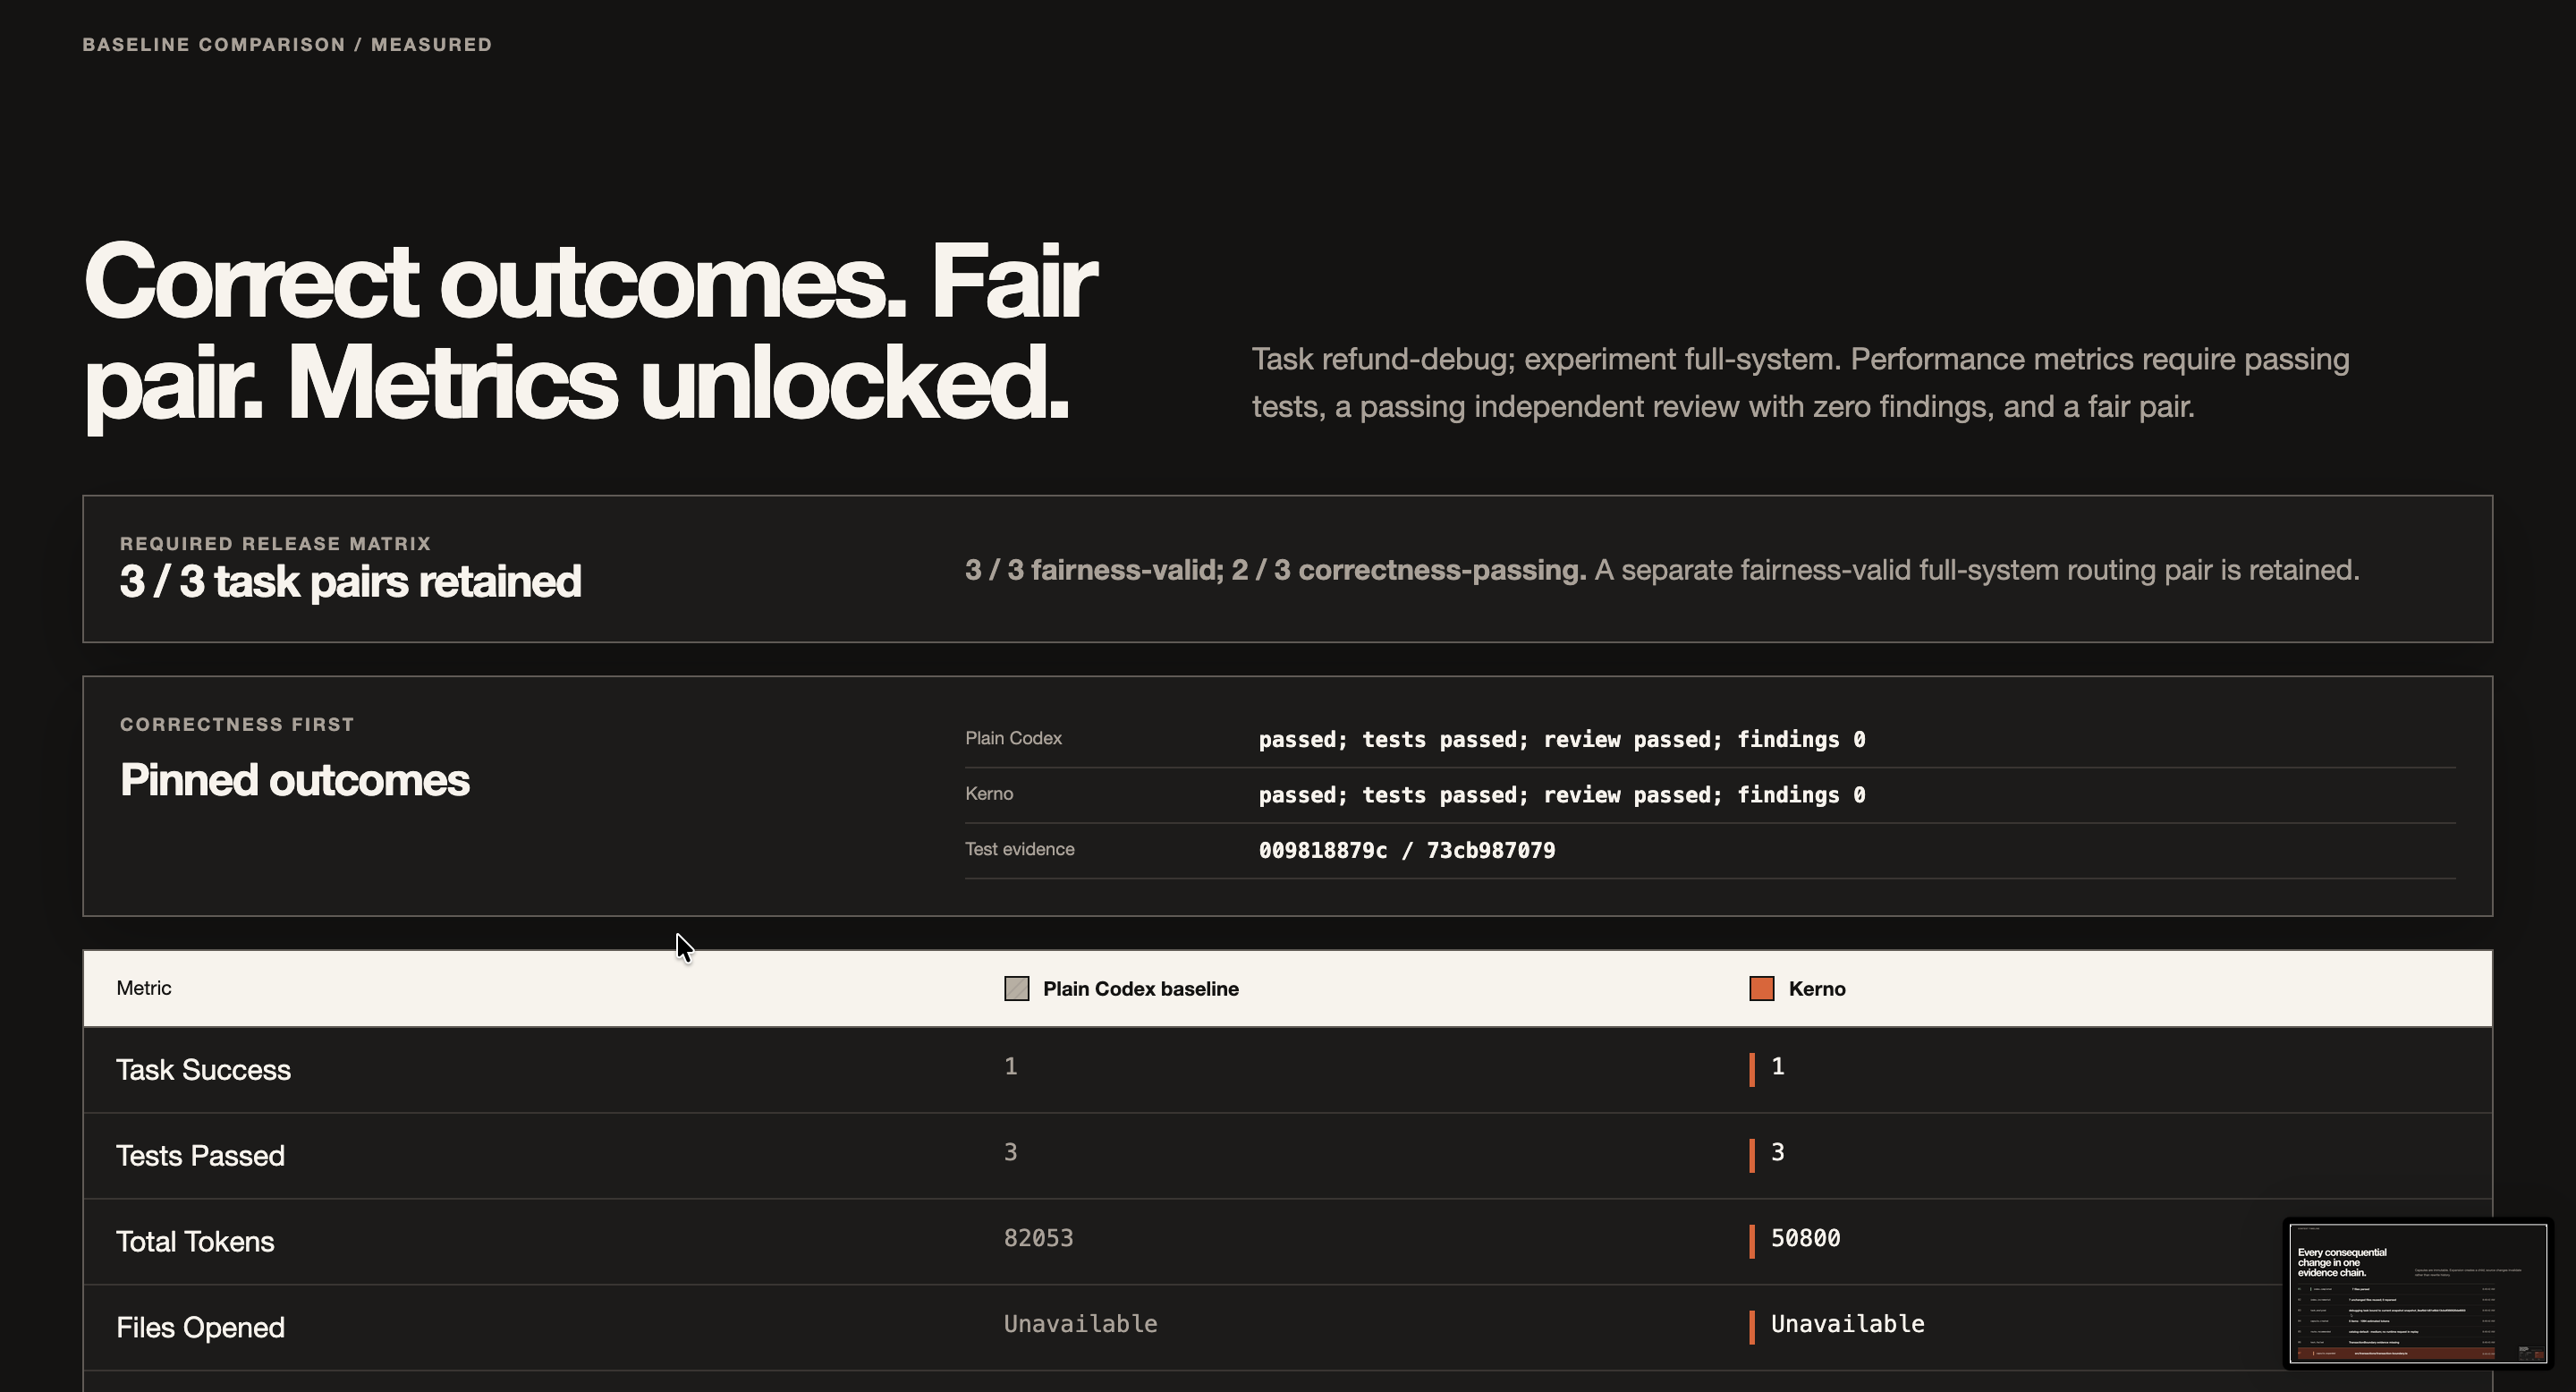Click the 'Plain Codex' label under Pinned outcomes

pos(1013,738)
